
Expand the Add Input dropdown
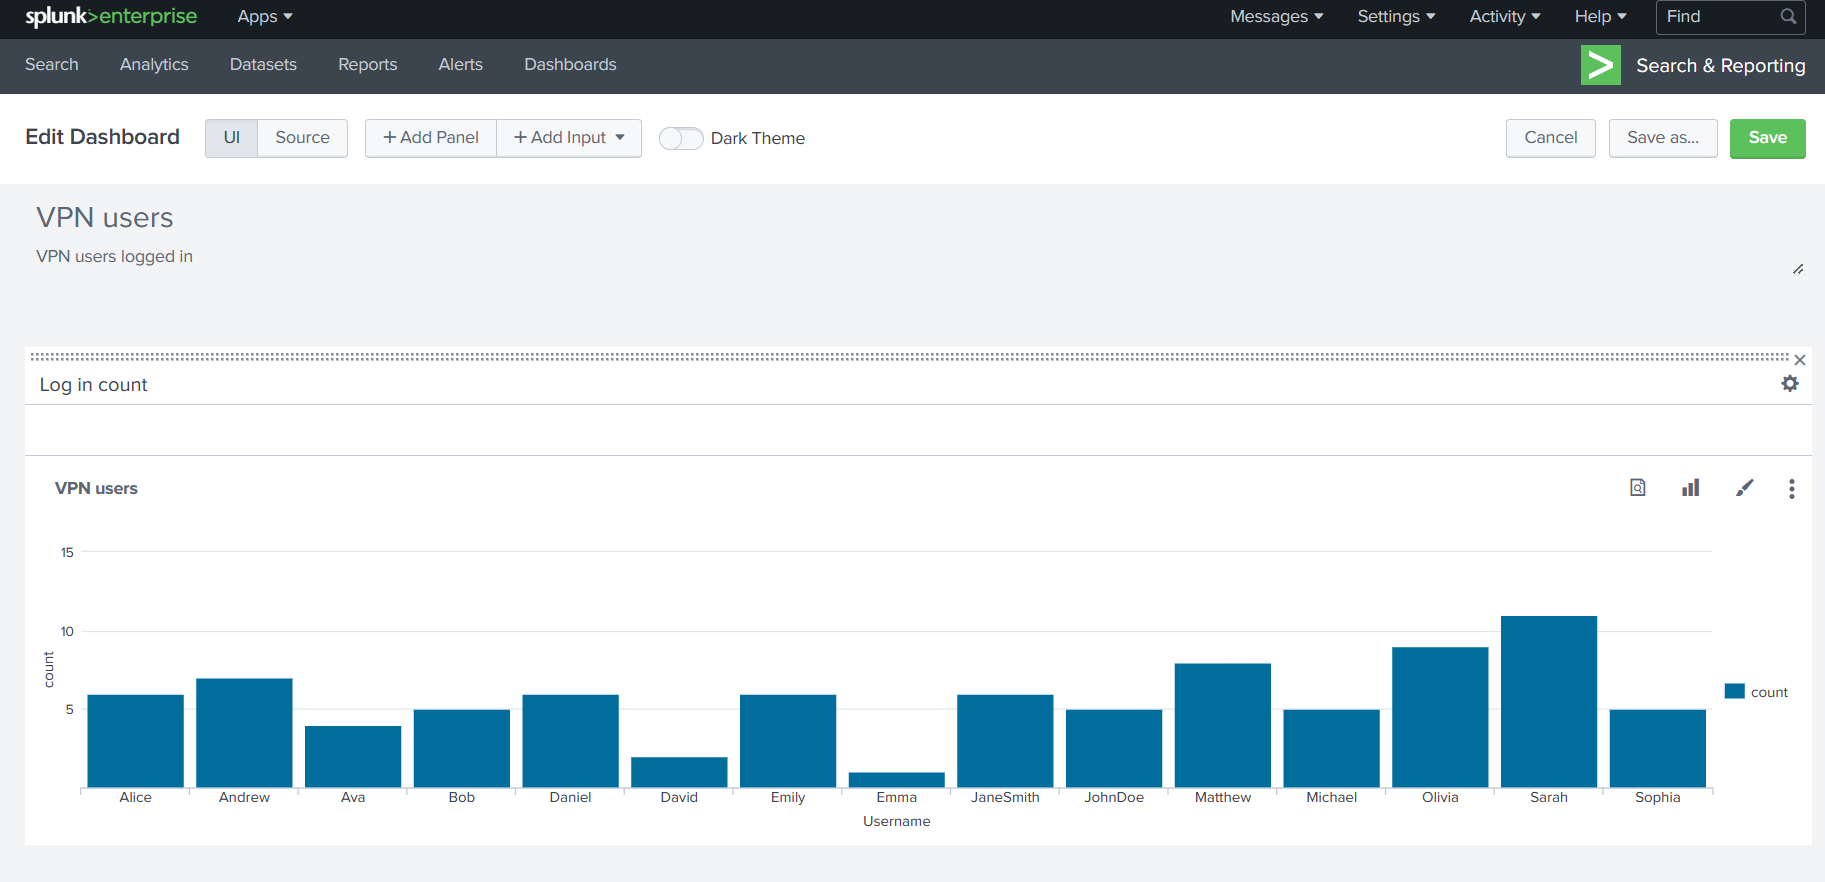point(569,138)
